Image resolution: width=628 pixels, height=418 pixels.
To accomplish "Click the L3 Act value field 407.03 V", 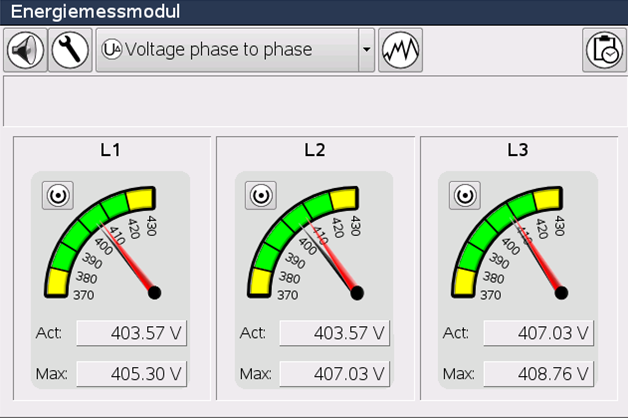I will coord(539,334).
